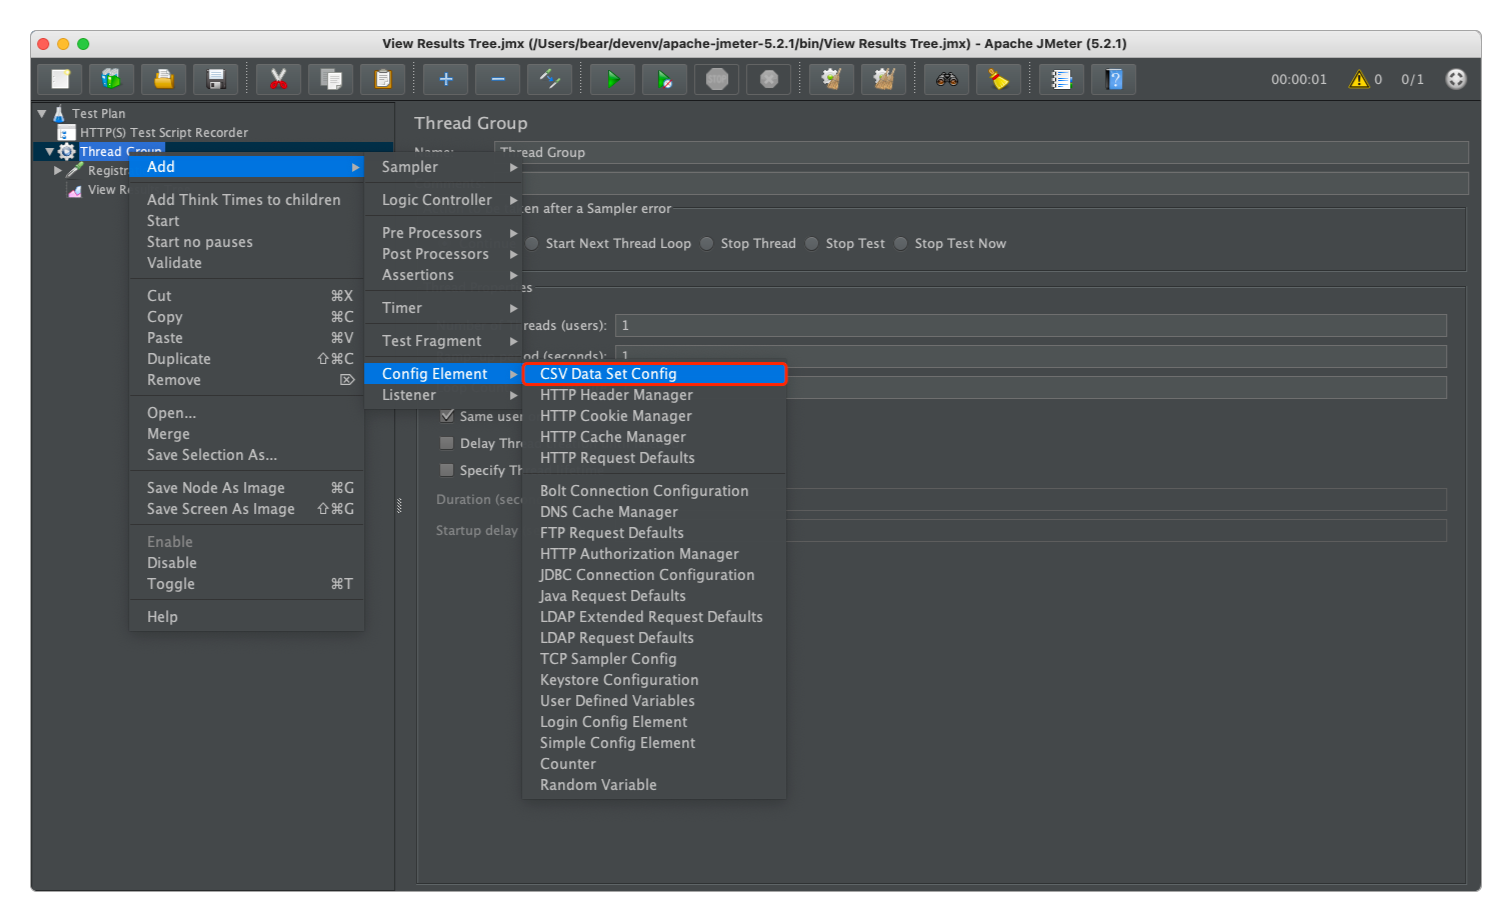Image resolution: width=1512 pixels, height=922 pixels.
Task: Click Help in the context menu
Action: tap(247, 617)
